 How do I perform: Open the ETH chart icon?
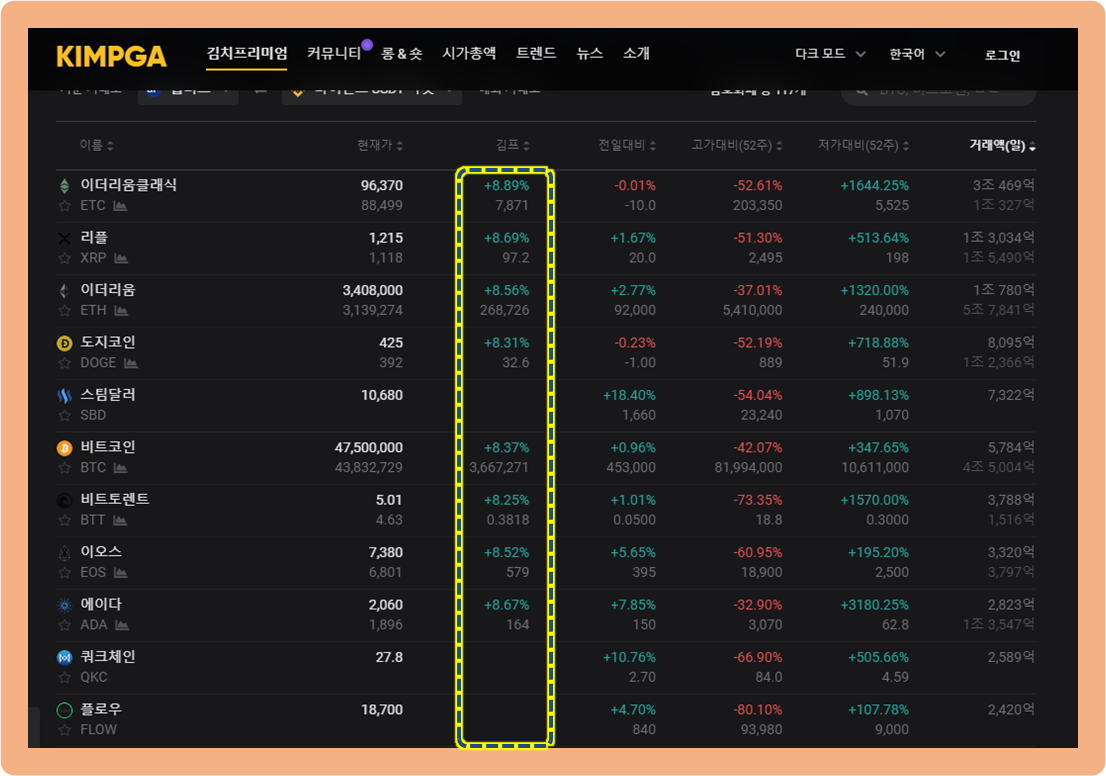coord(121,310)
